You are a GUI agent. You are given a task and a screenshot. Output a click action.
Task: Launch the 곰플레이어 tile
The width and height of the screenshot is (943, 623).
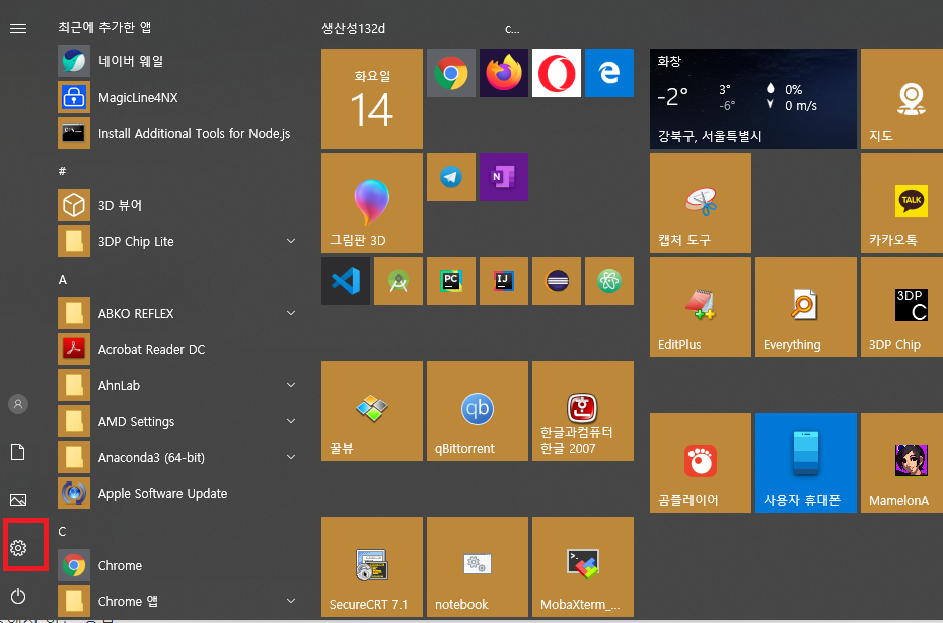700,462
